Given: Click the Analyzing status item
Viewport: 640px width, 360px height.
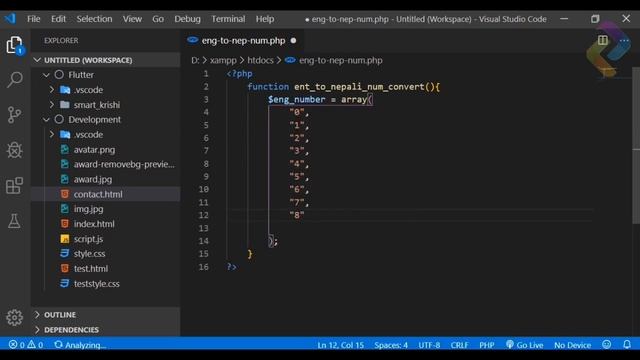Looking at the screenshot, I should 80,345.
